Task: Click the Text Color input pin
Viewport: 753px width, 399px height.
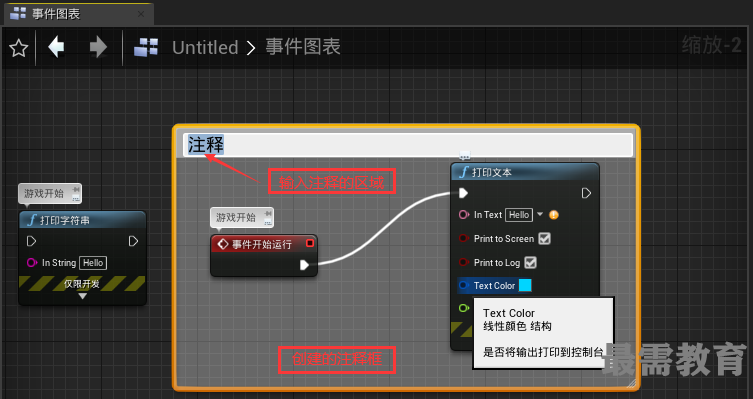Action: tap(463, 286)
